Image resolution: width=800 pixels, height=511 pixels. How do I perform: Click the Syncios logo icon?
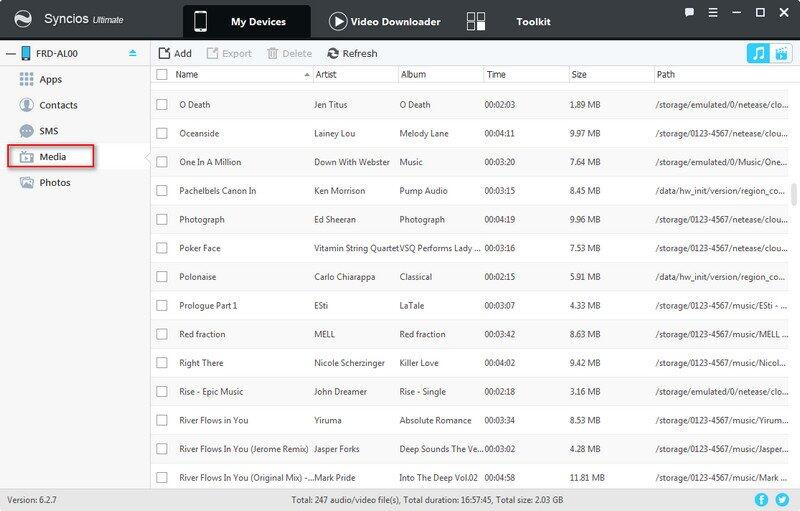[23, 19]
